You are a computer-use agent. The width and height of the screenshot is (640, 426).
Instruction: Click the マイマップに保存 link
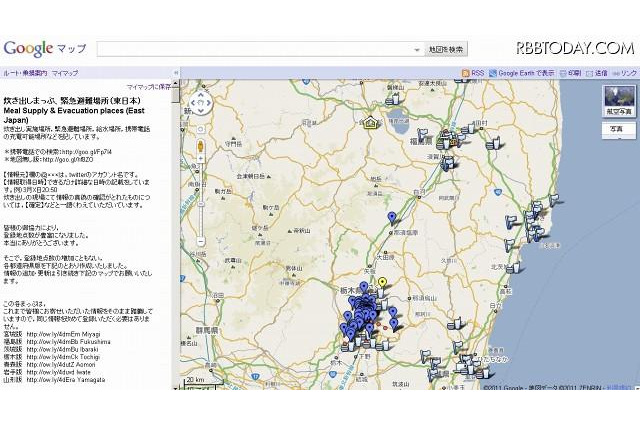[149, 87]
